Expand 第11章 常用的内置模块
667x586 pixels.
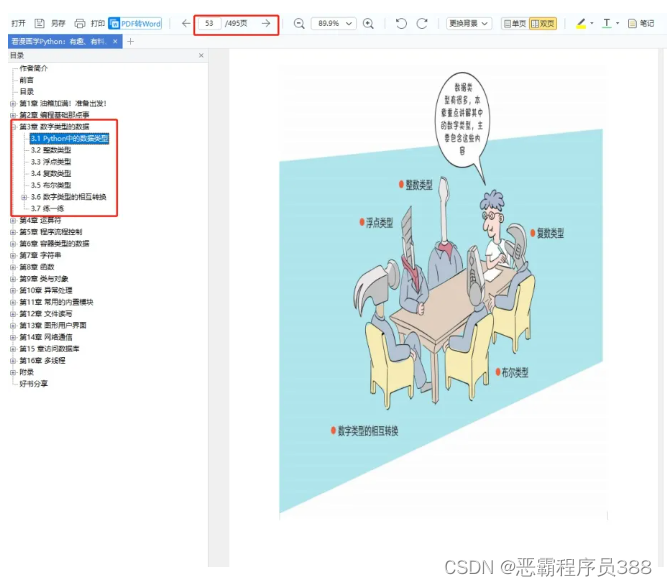(13, 302)
